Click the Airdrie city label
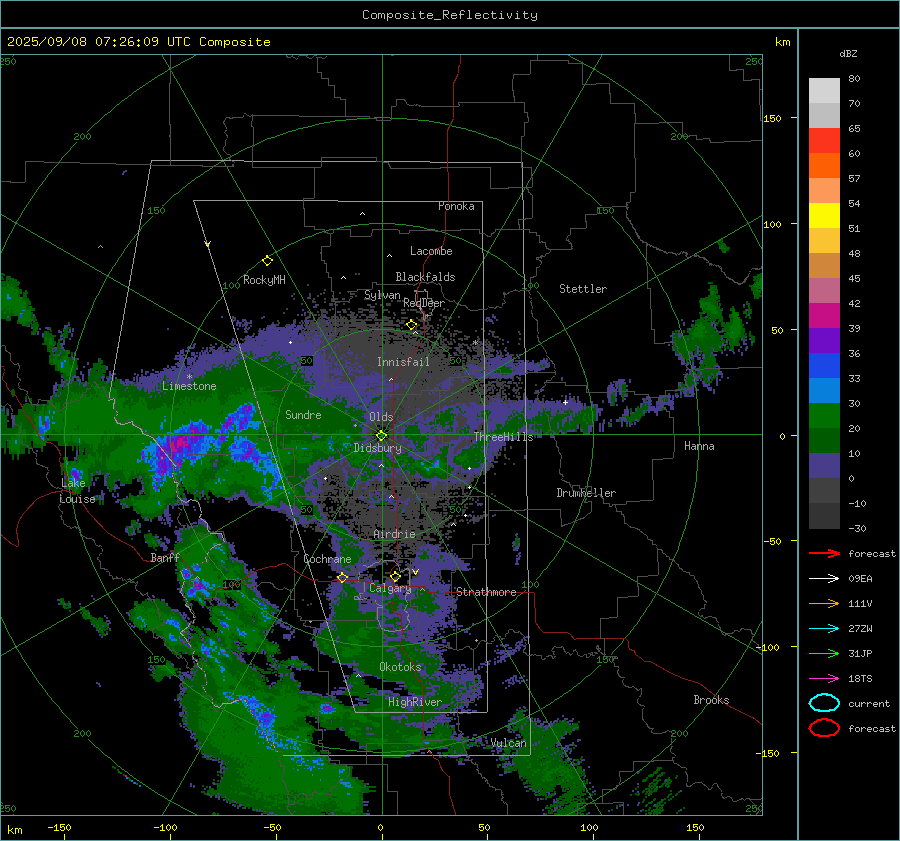 click(x=394, y=534)
